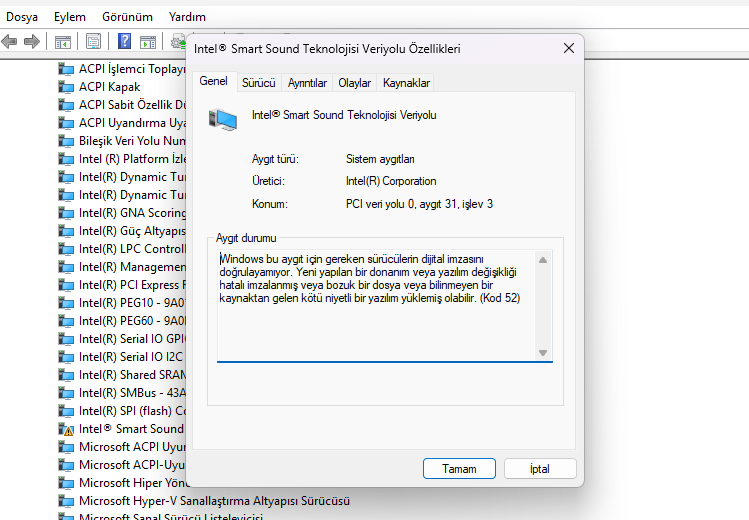Select the Microsoft ACPI Uyumlu row without hyphen
The height and width of the screenshot is (520, 749).
coord(122,447)
